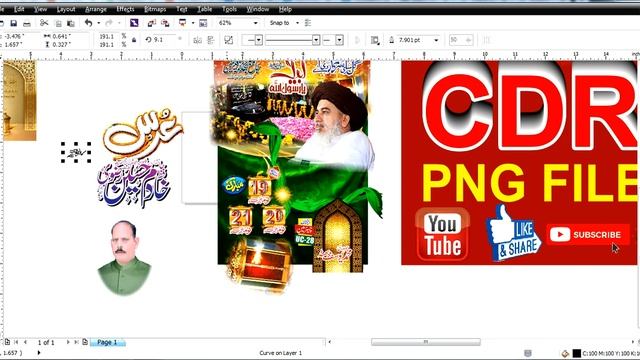
Task: Open the 7.901 pt outline width dropdown
Action: [x=436, y=40]
